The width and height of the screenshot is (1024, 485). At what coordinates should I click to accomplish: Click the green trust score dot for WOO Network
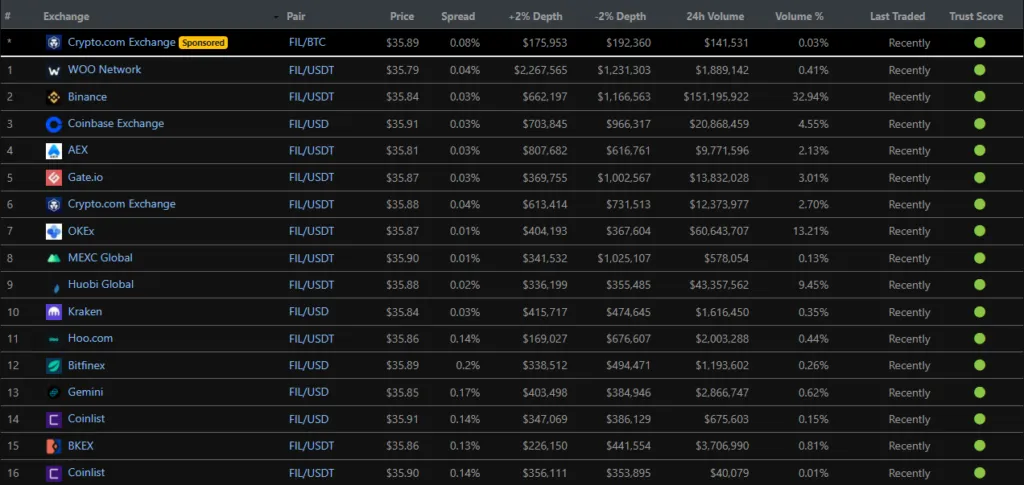tap(979, 70)
